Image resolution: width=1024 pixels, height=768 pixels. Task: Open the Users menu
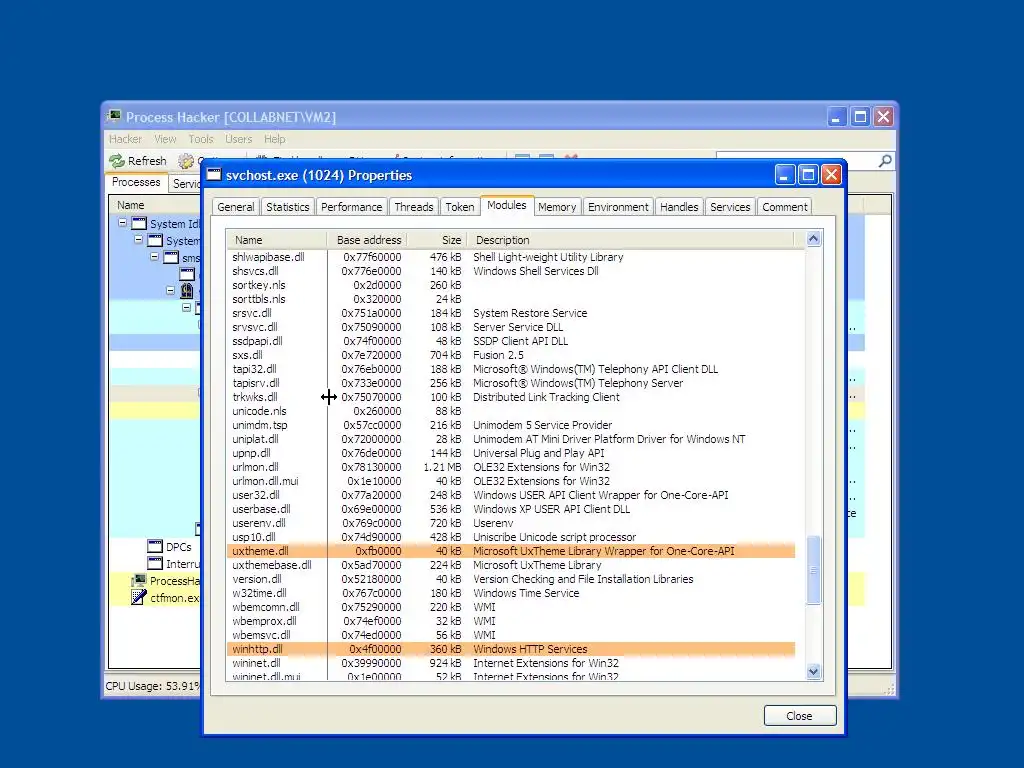(238, 139)
